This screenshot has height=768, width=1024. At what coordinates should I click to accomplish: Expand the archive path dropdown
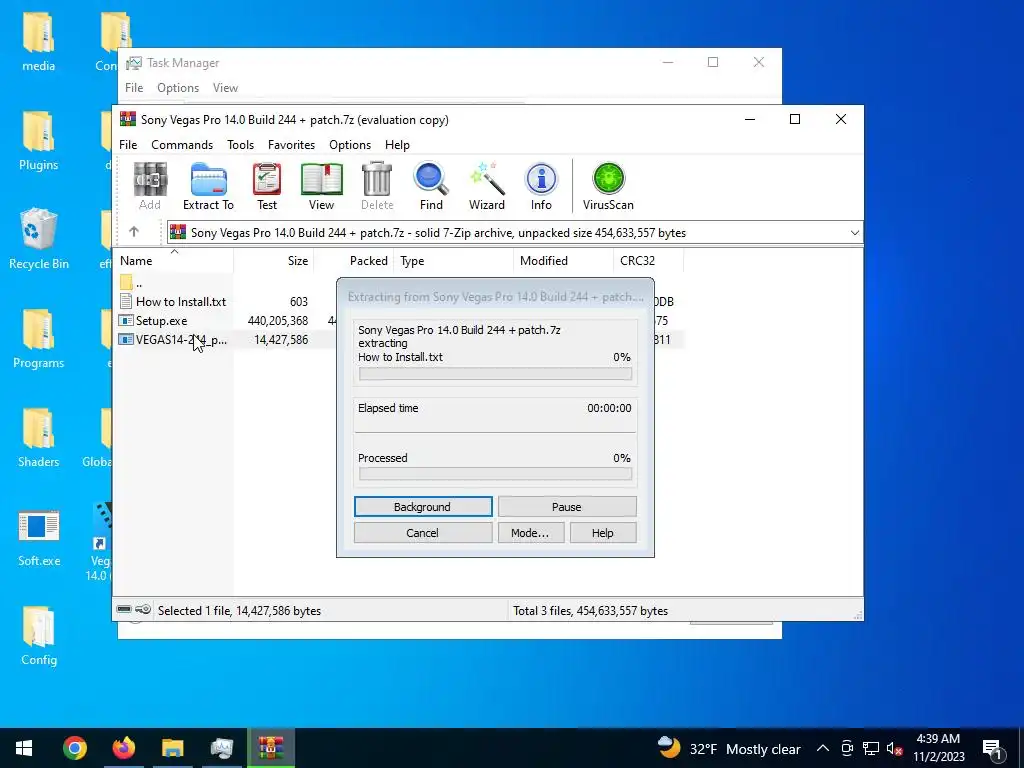[854, 232]
